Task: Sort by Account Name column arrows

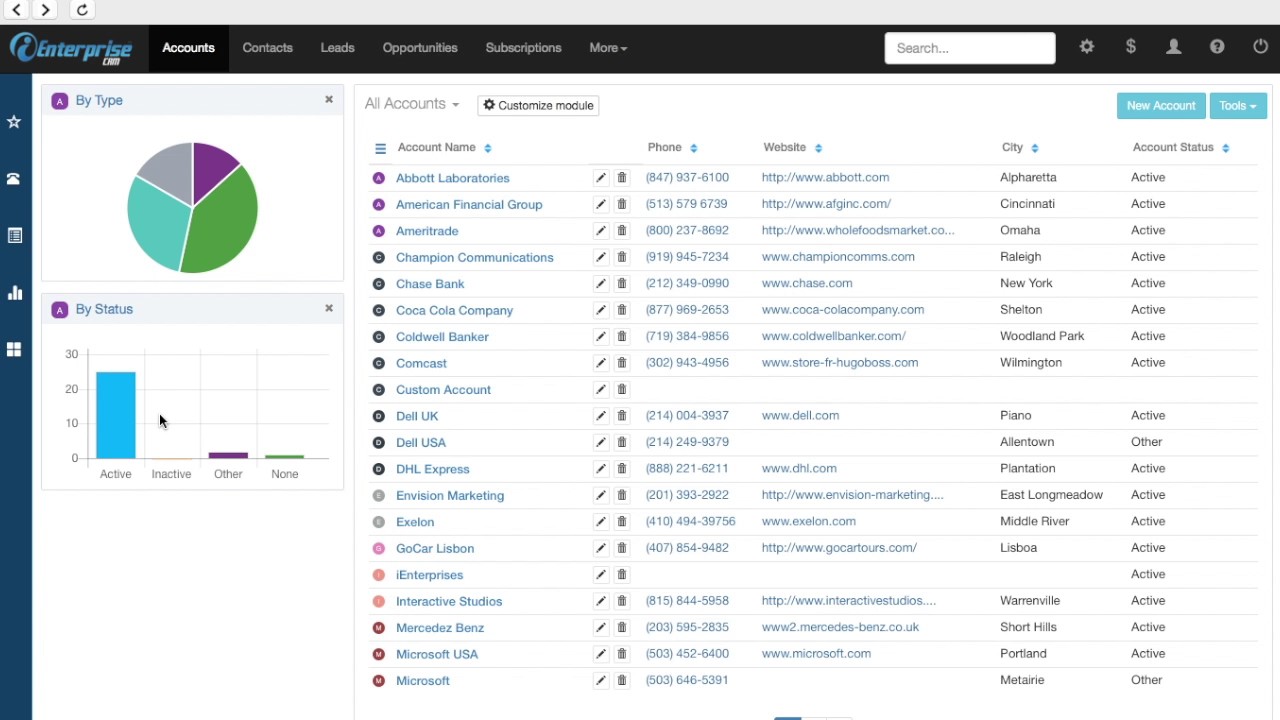Action: point(487,148)
